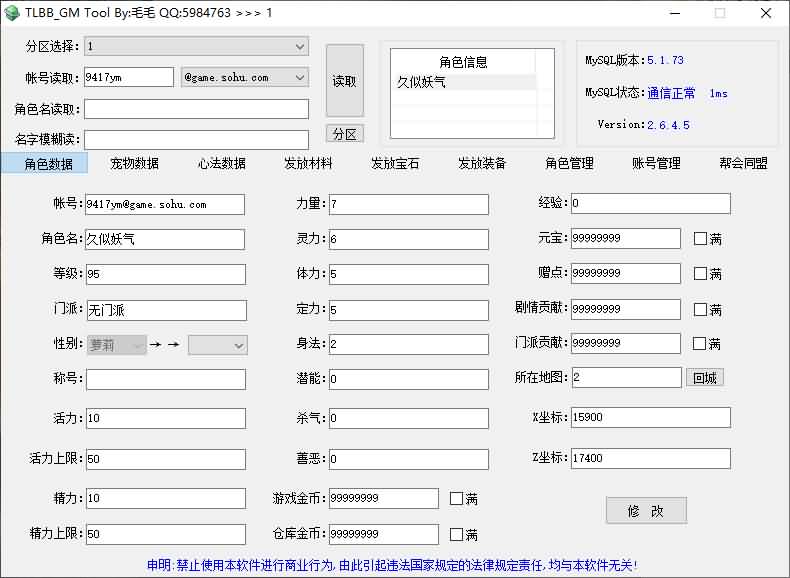Click the 通信正常 MySQL status text
Screen dimensions: 790x578
tap(671, 93)
